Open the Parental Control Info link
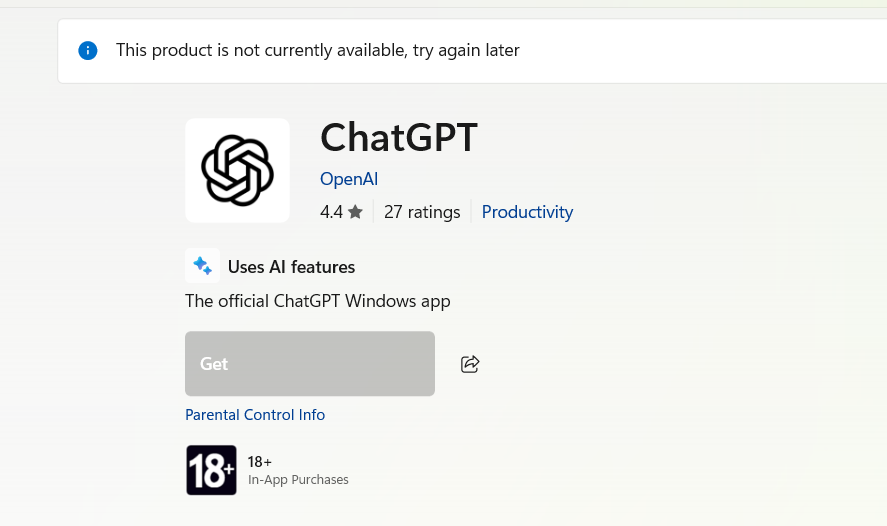The image size is (887, 526). coord(255,415)
